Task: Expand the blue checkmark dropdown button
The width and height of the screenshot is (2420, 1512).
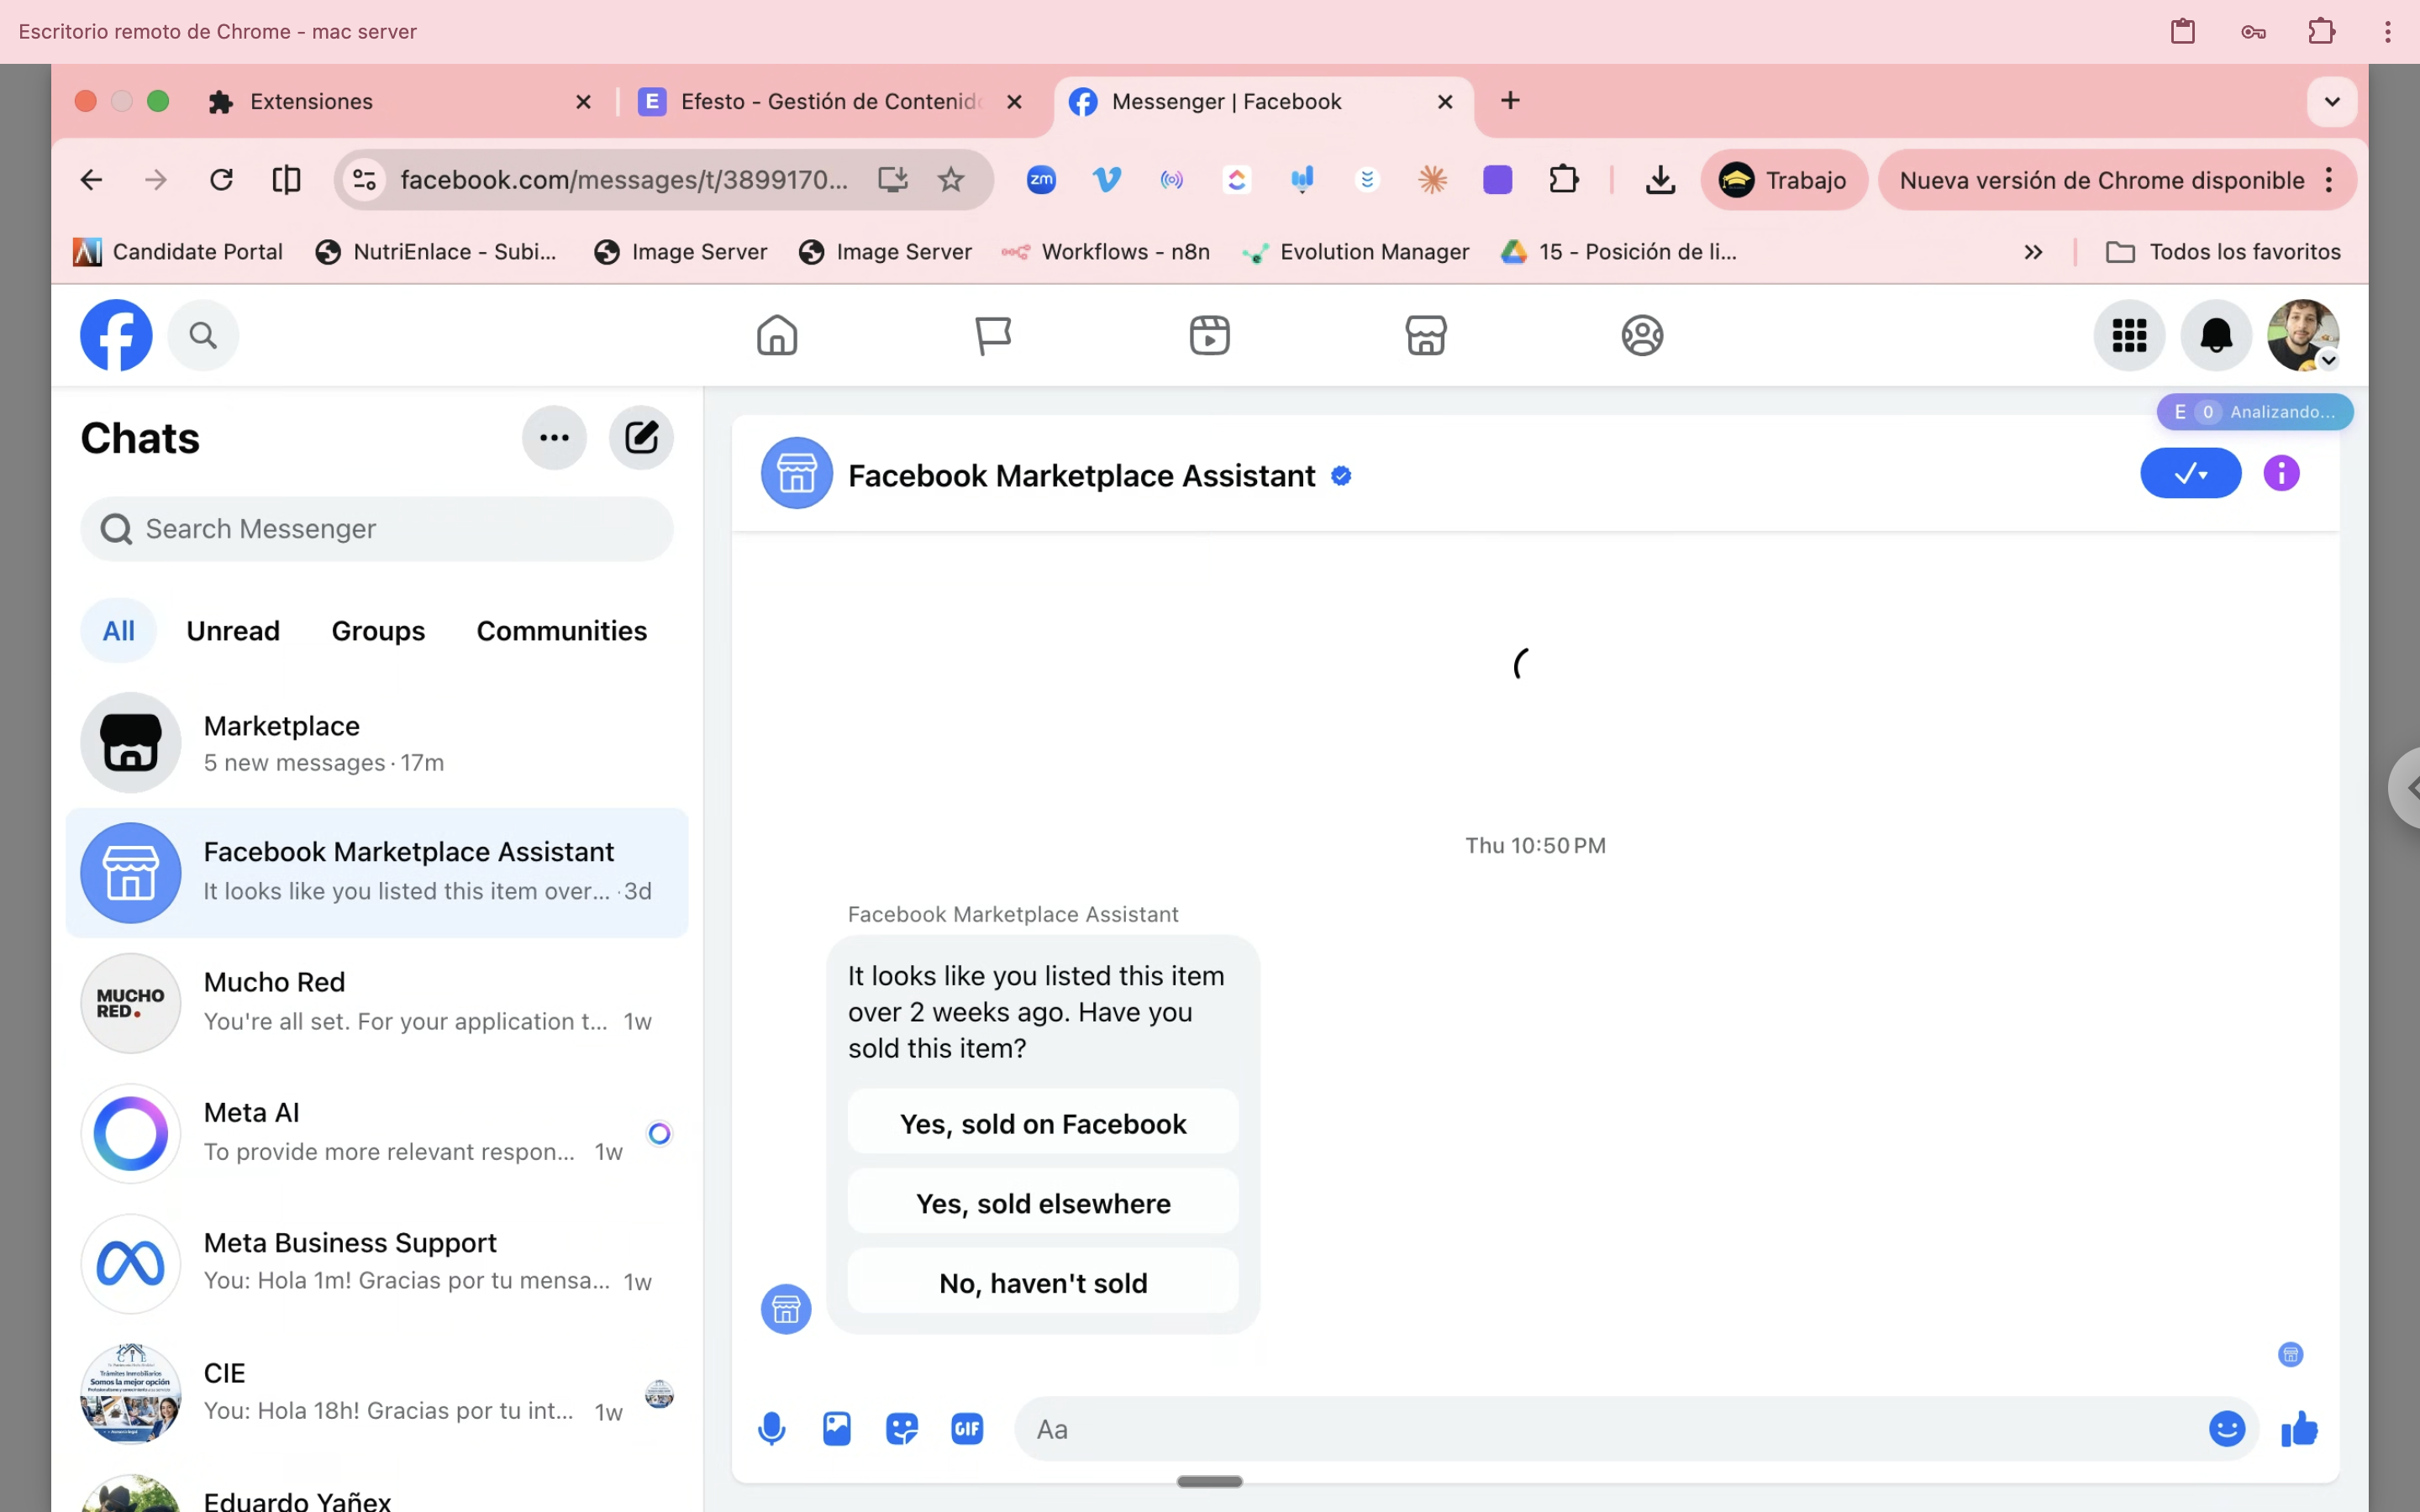Action: tap(2190, 473)
